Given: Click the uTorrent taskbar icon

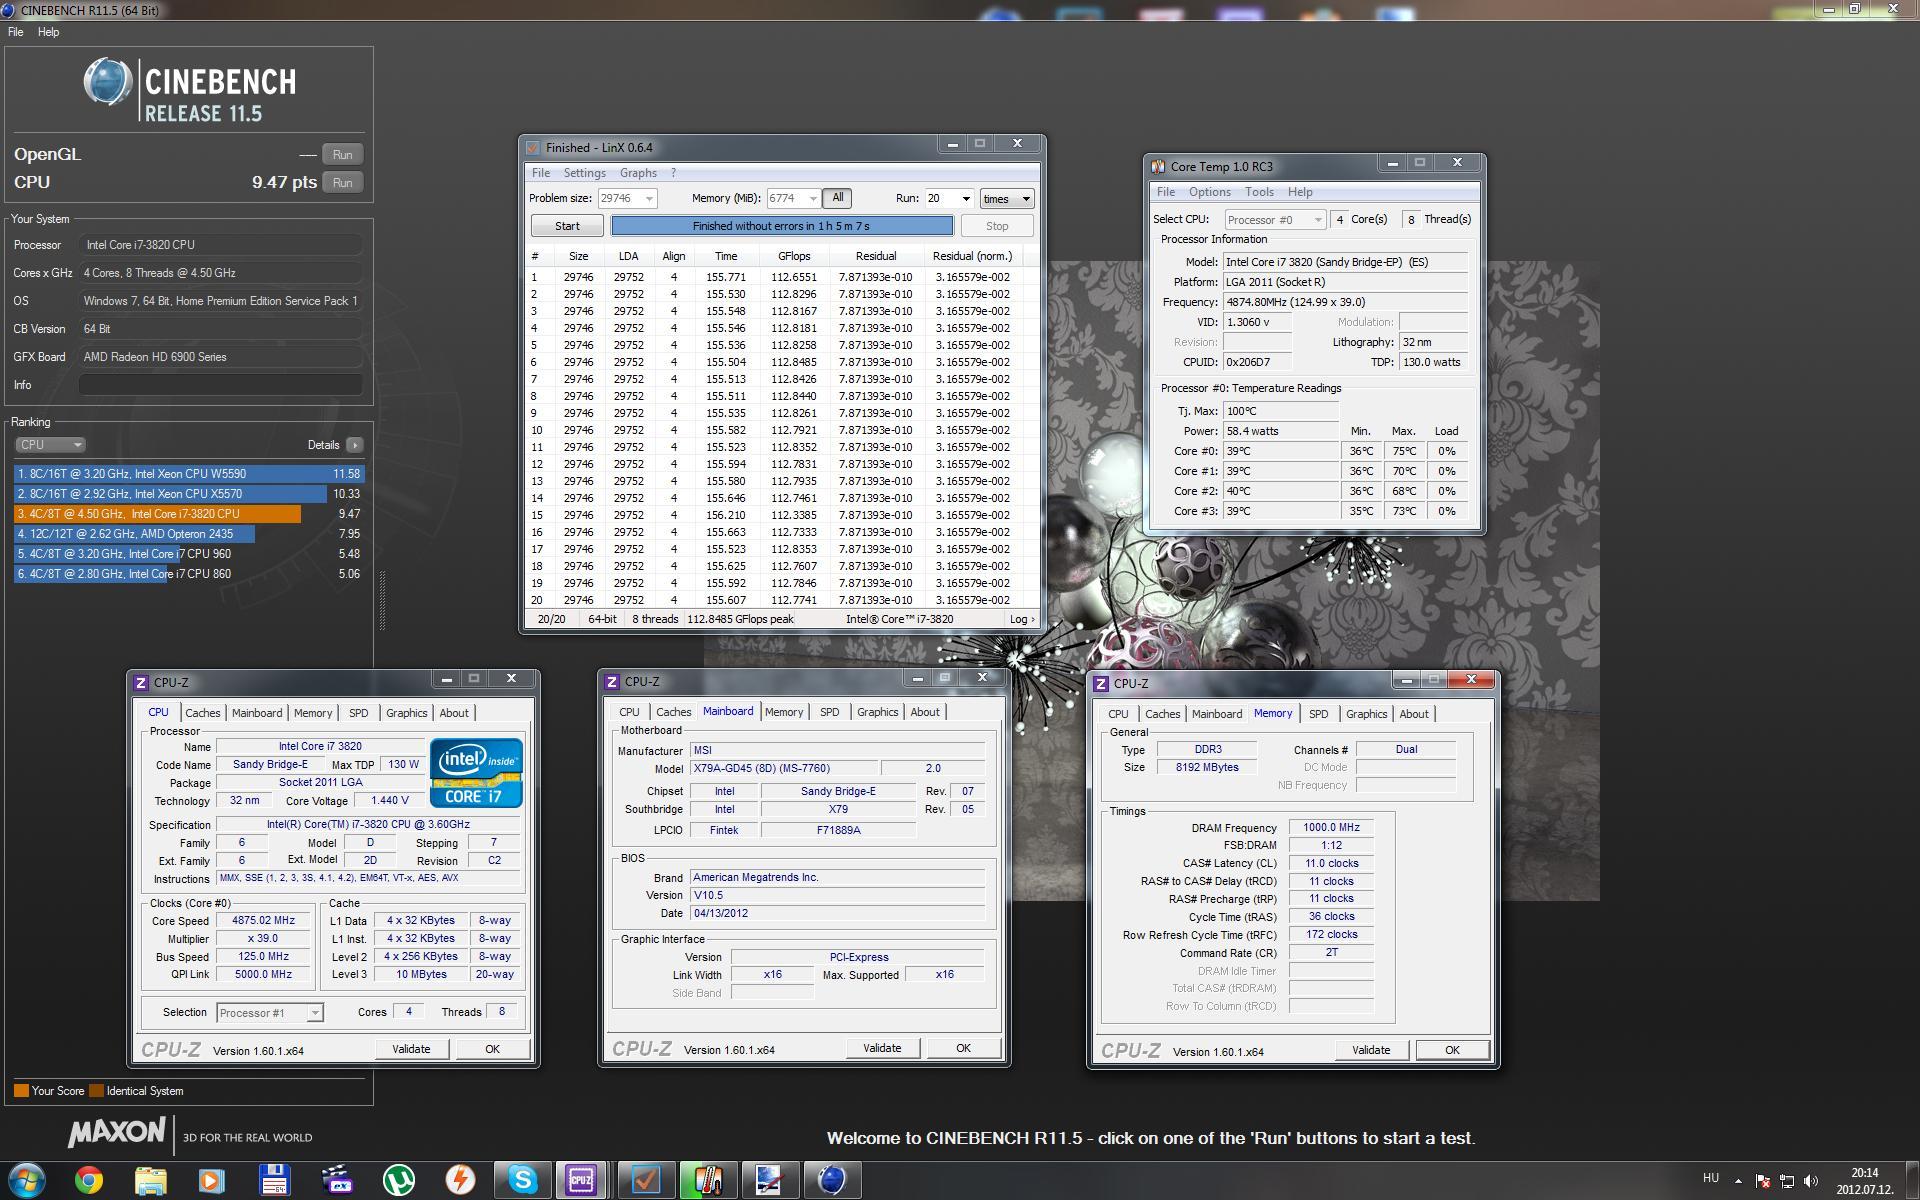Looking at the screenshot, I should (399, 1180).
